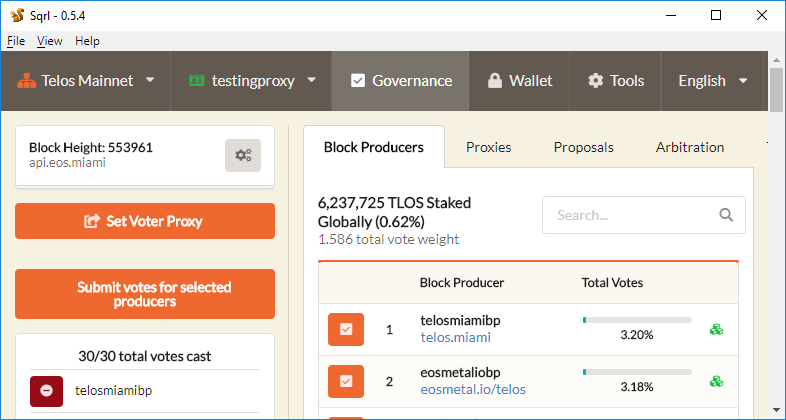Click telosmiamibp producer name in table

(460, 321)
